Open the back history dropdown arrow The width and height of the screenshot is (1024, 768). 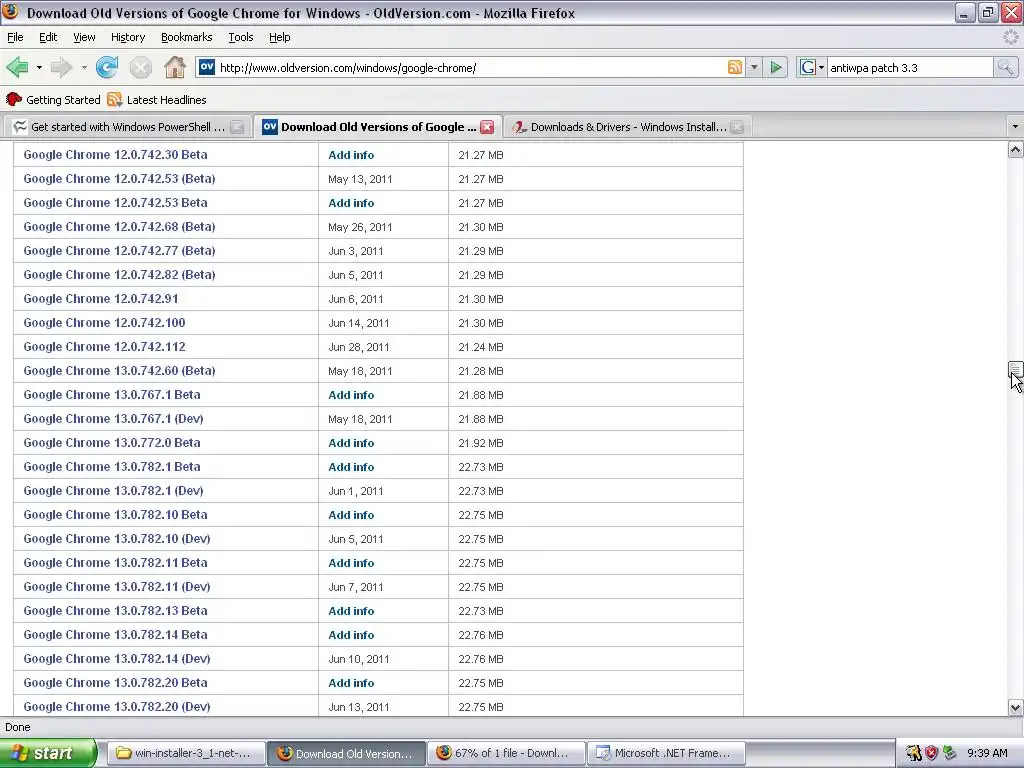(39, 67)
